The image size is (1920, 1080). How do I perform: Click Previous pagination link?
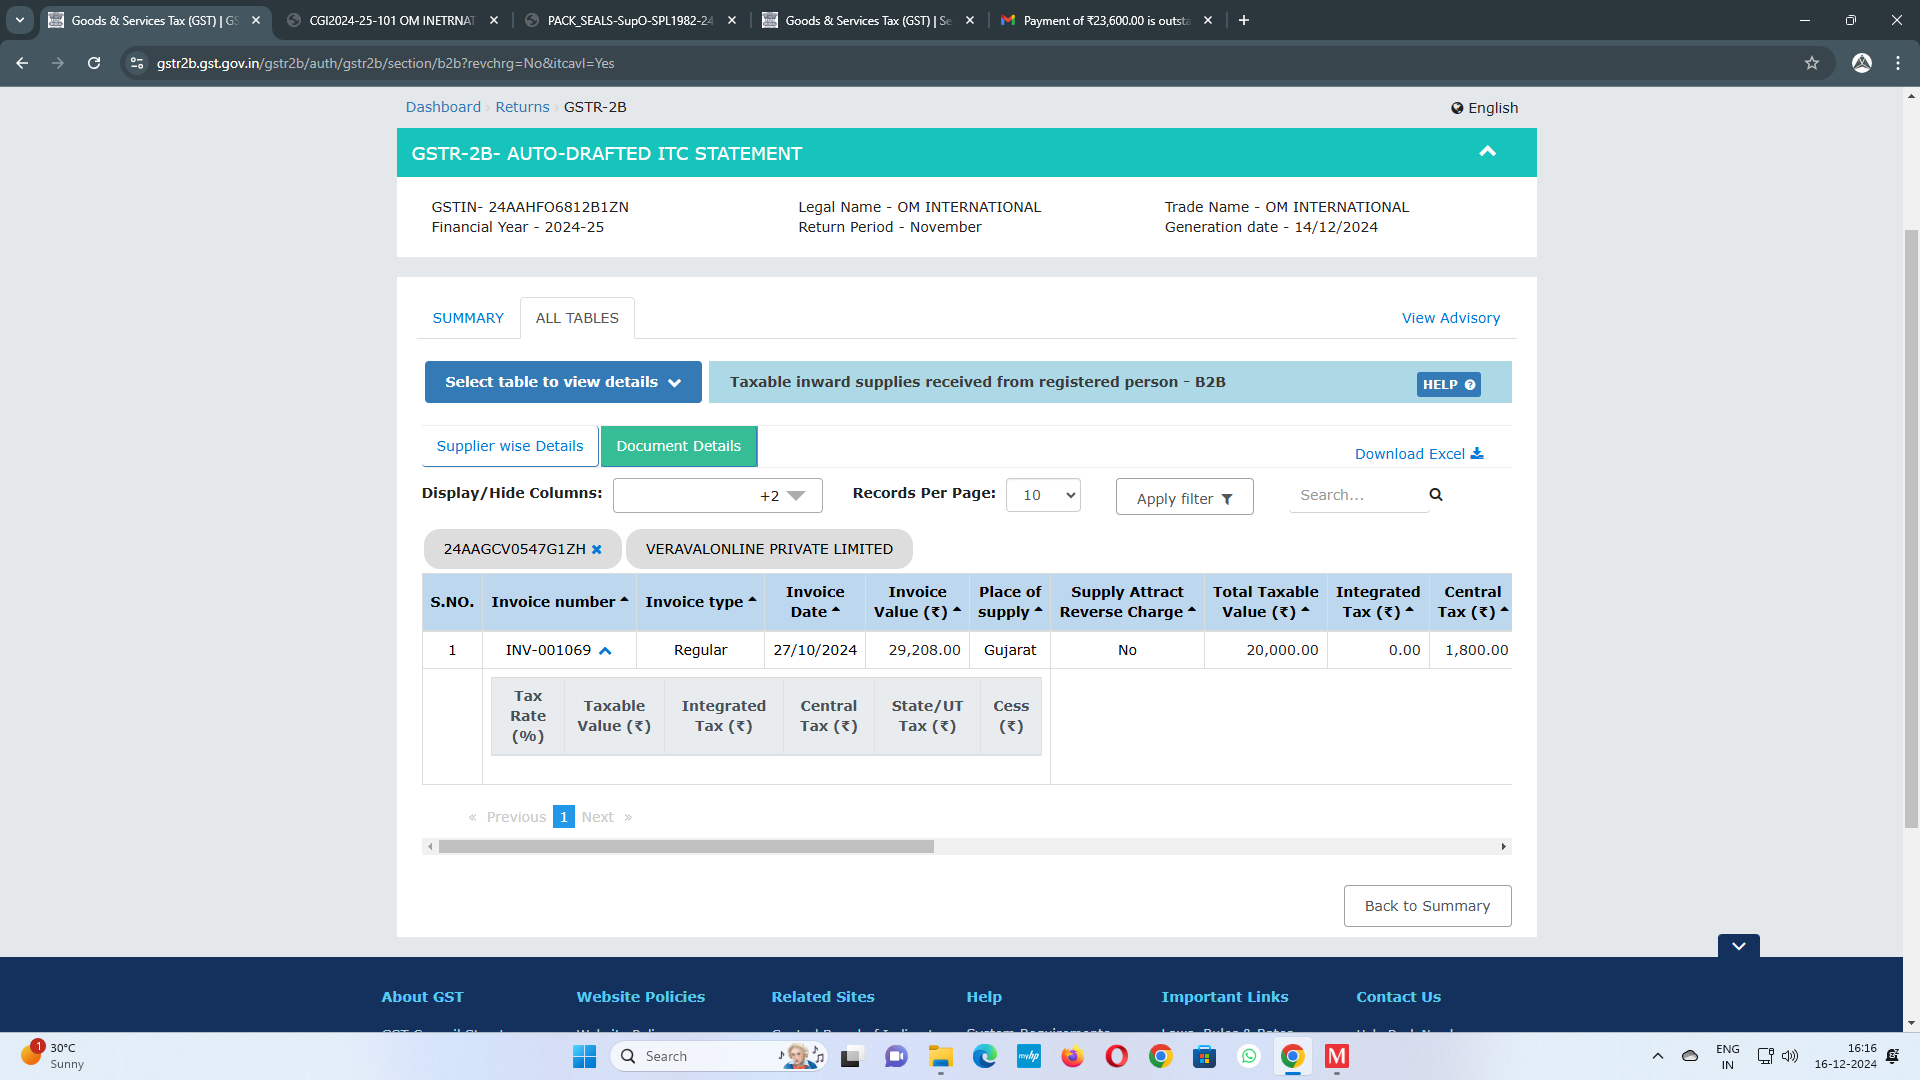(x=516, y=817)
